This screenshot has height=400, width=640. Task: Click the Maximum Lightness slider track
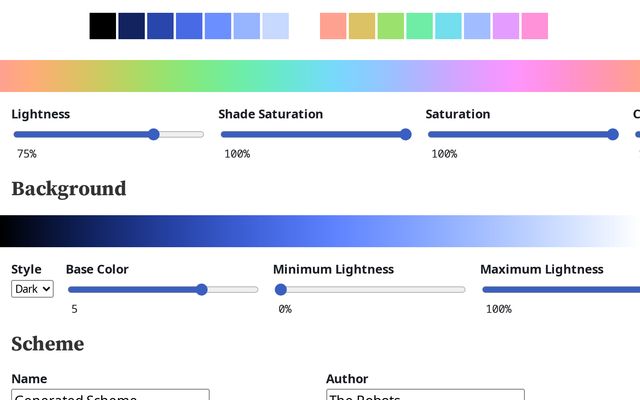pyautogui.click(x=560, y=290)
